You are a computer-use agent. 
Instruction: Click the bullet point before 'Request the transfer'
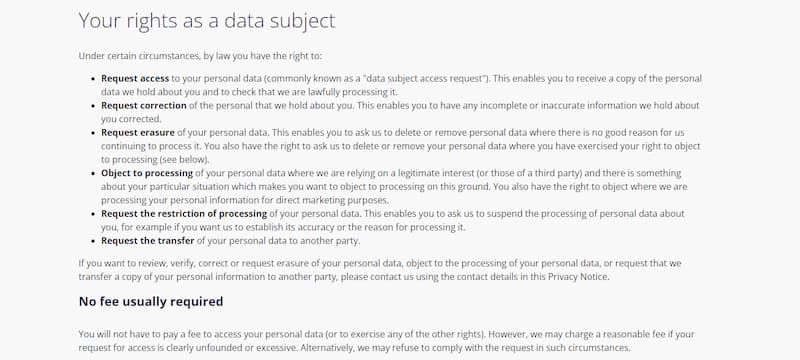(x=93, y=241)
